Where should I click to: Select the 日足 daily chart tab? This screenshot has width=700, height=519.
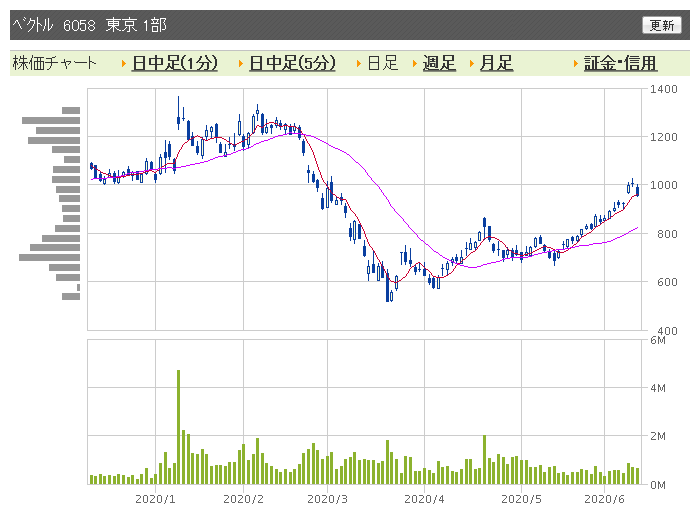pyautogui.click(x=383, y=63)
